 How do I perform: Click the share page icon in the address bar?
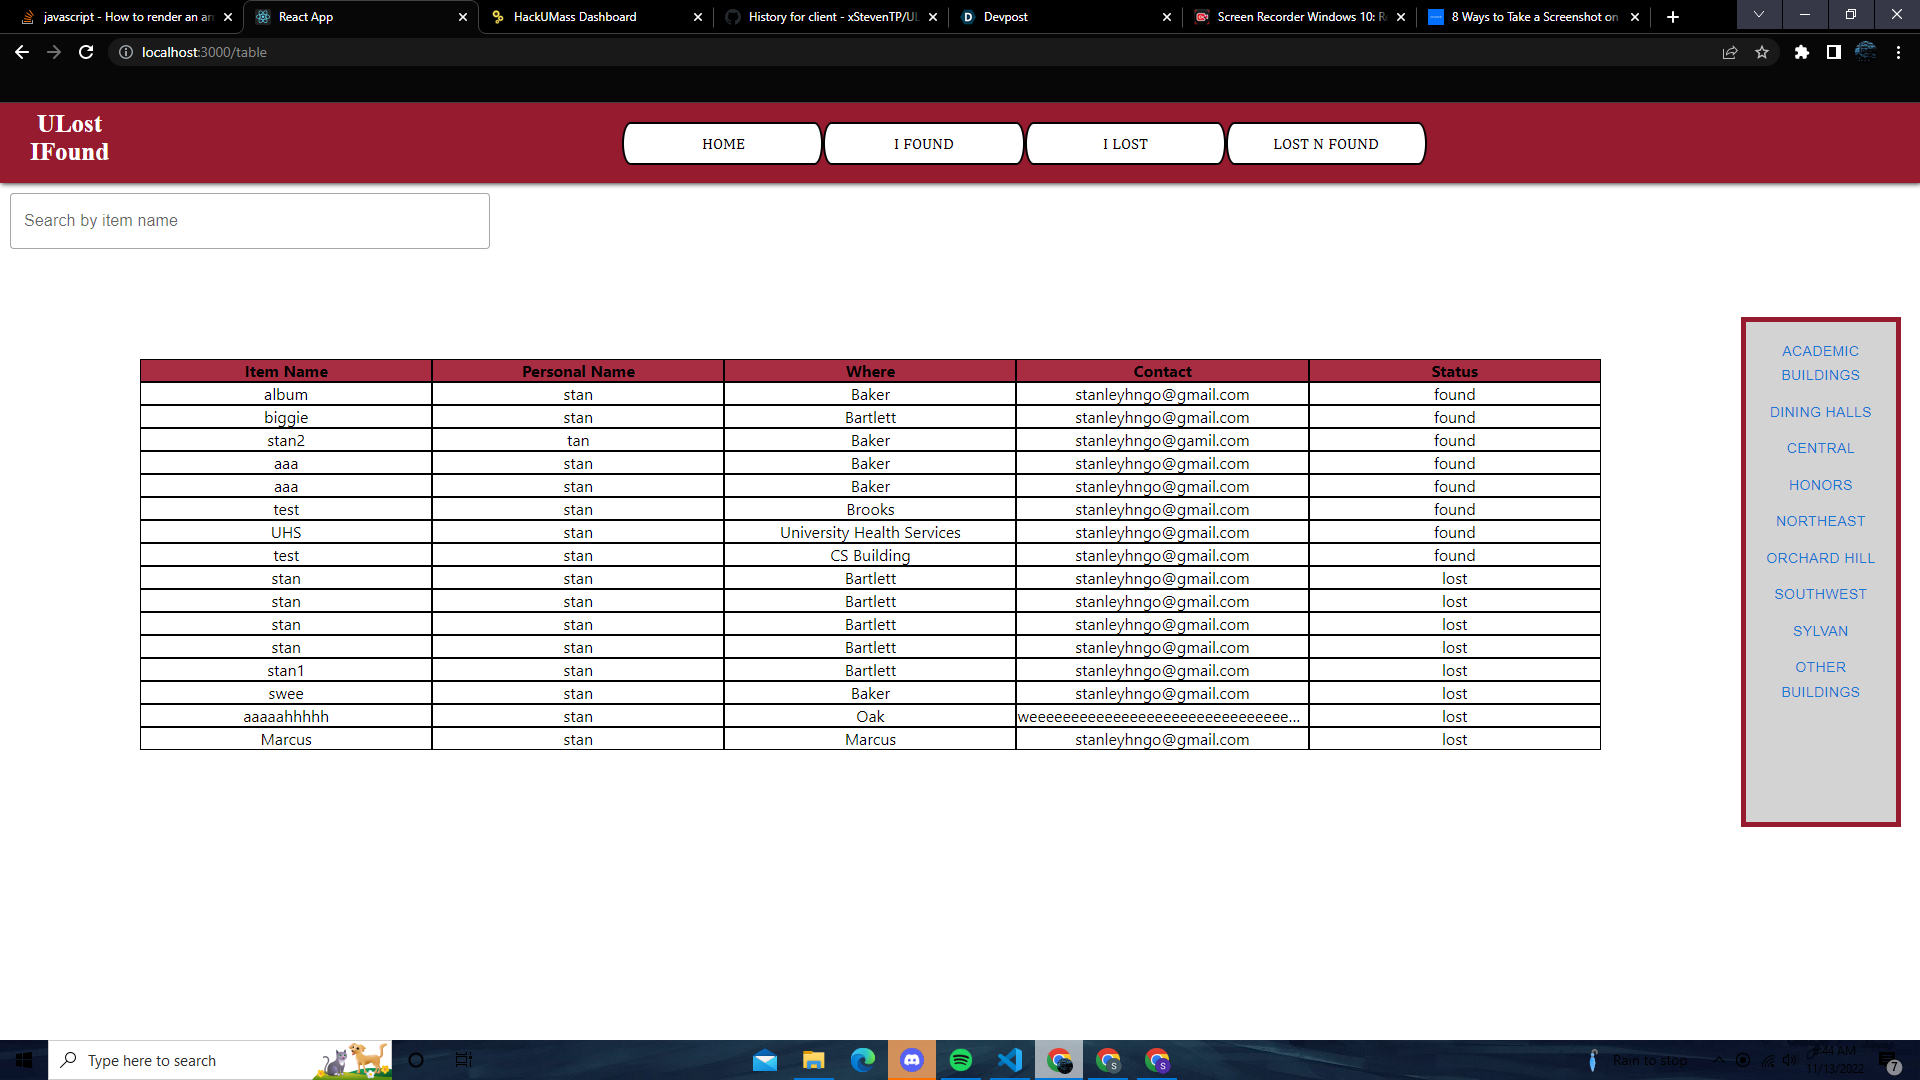tap(1729, 52)
